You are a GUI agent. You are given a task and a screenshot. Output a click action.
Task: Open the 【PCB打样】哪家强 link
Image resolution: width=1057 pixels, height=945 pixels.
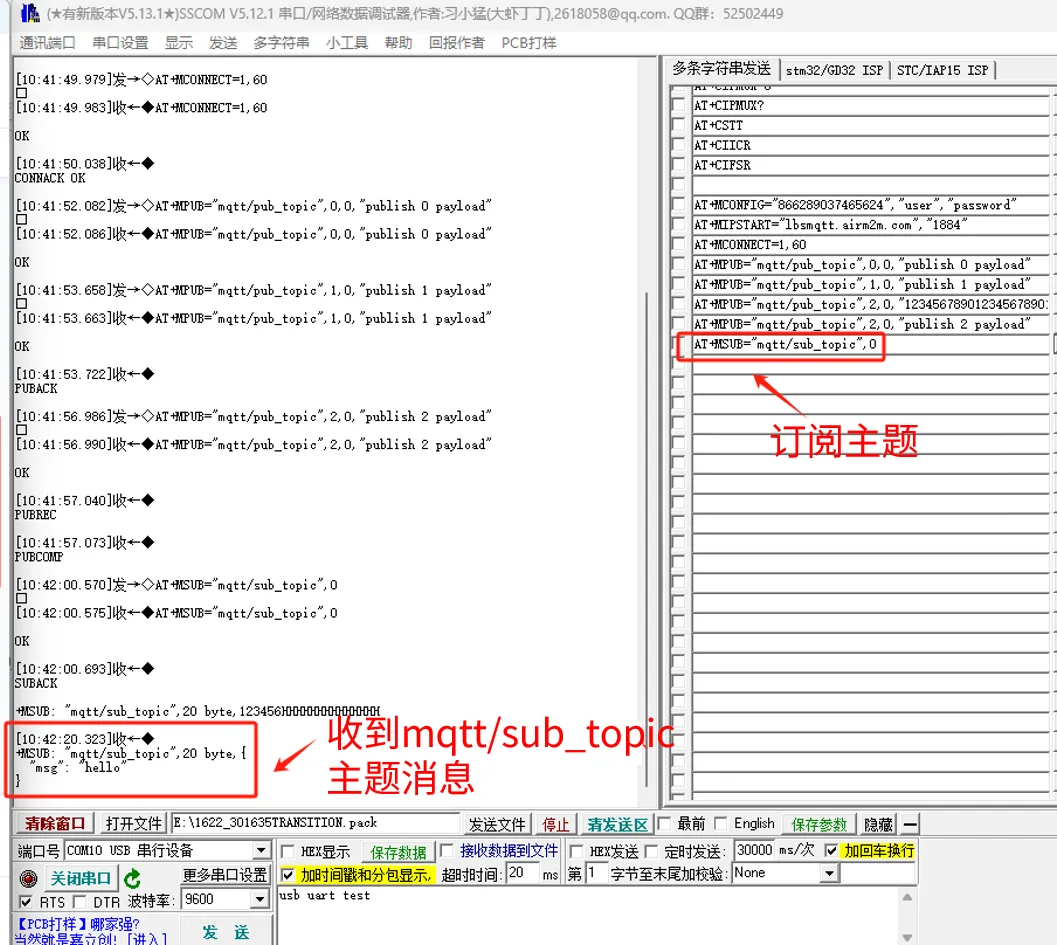pos(78,923)
